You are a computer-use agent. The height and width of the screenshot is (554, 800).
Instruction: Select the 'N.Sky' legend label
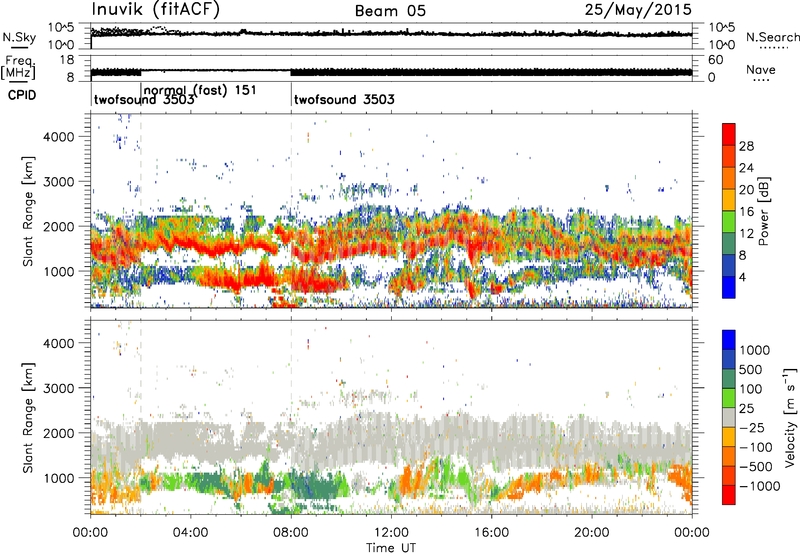point(19,37)
